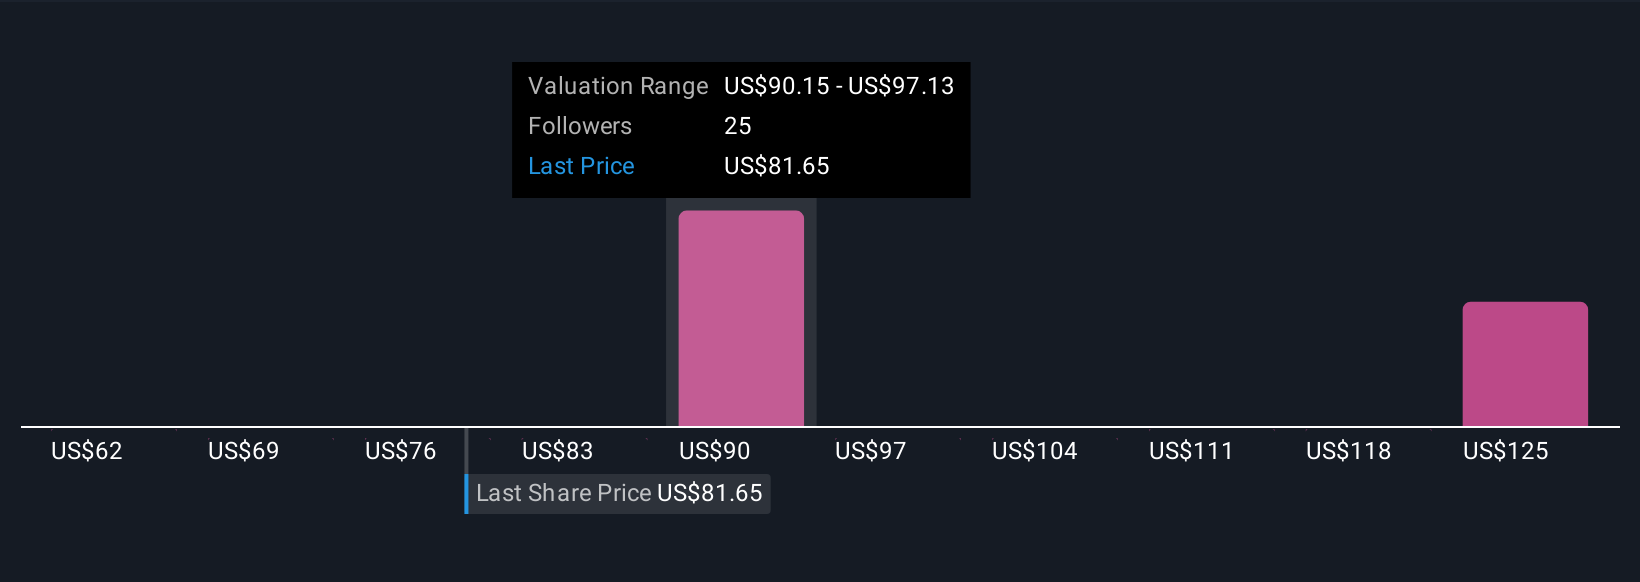The width and height of the screenshot is (1640, 582).
Task: Click the vertical last share price marker line
Action: pos(466,452)
